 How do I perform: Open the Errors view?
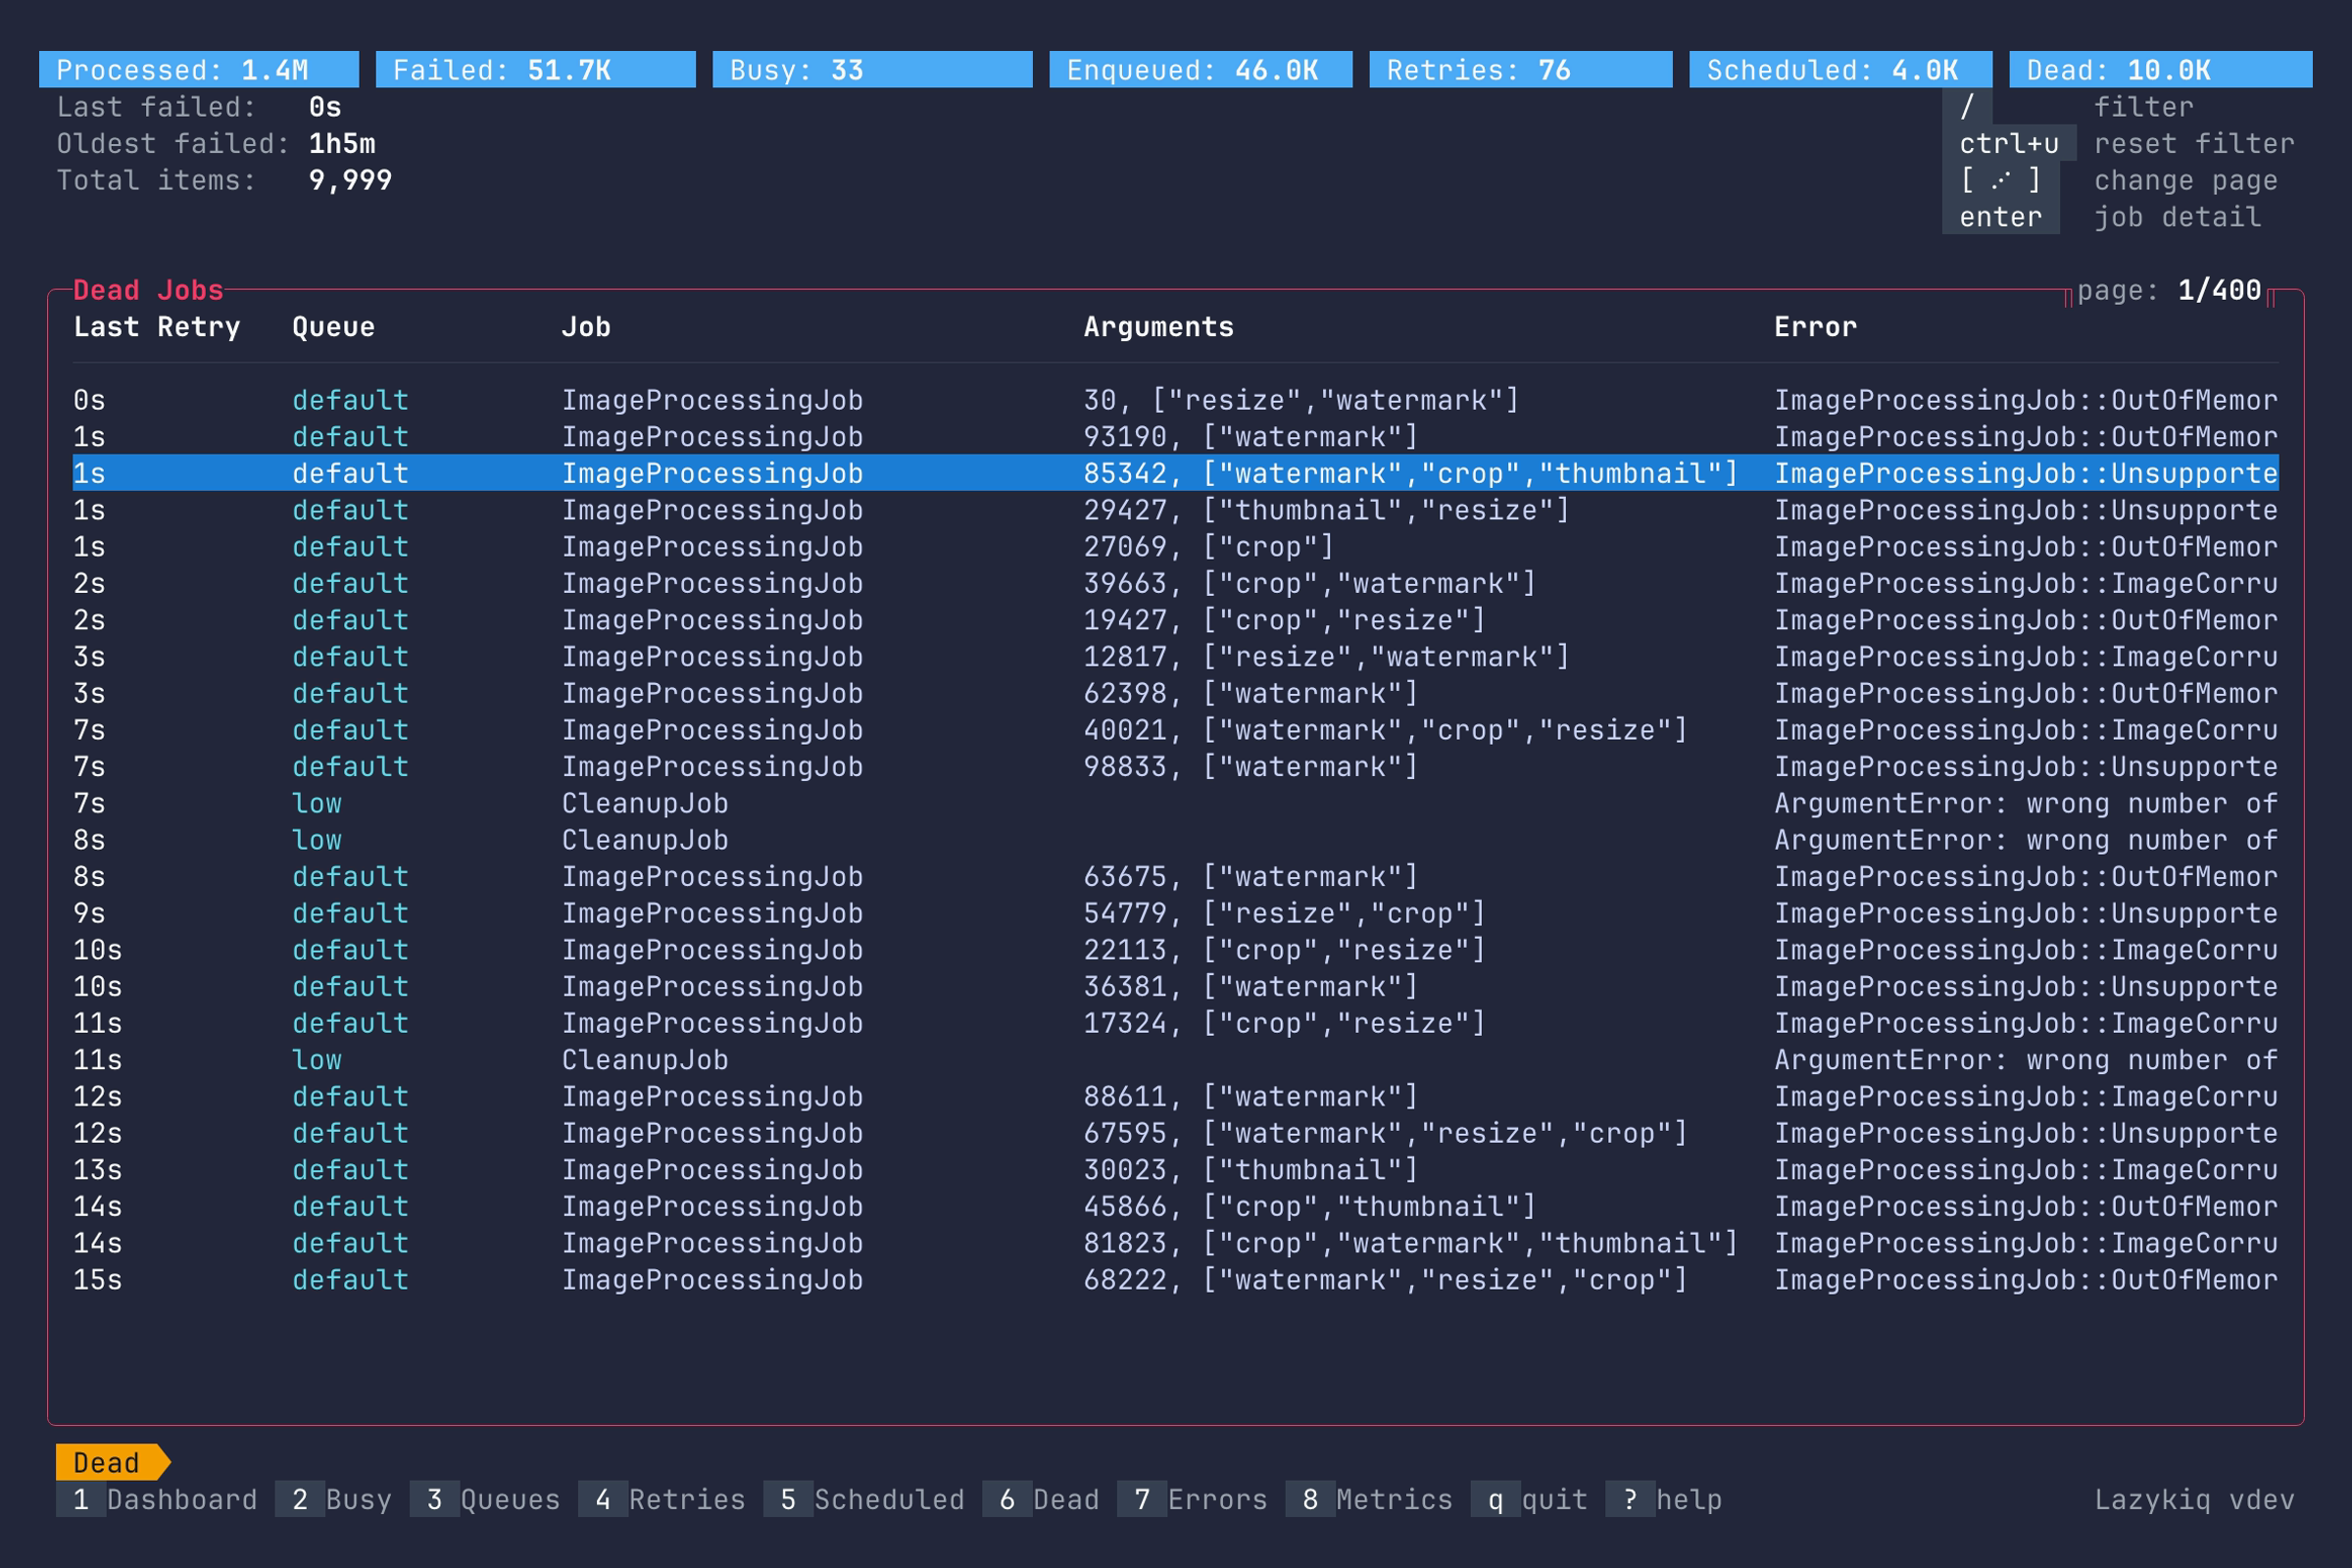coord(1192,1500)
